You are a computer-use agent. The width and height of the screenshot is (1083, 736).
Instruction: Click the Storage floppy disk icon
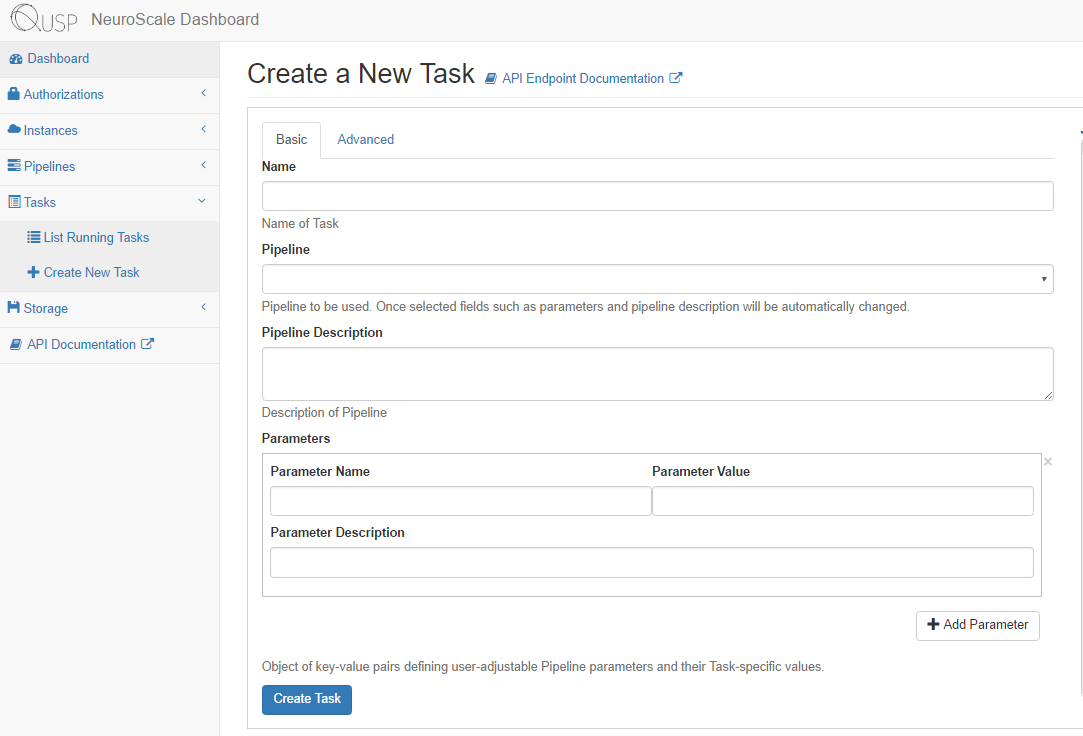(x=14, y=307)
